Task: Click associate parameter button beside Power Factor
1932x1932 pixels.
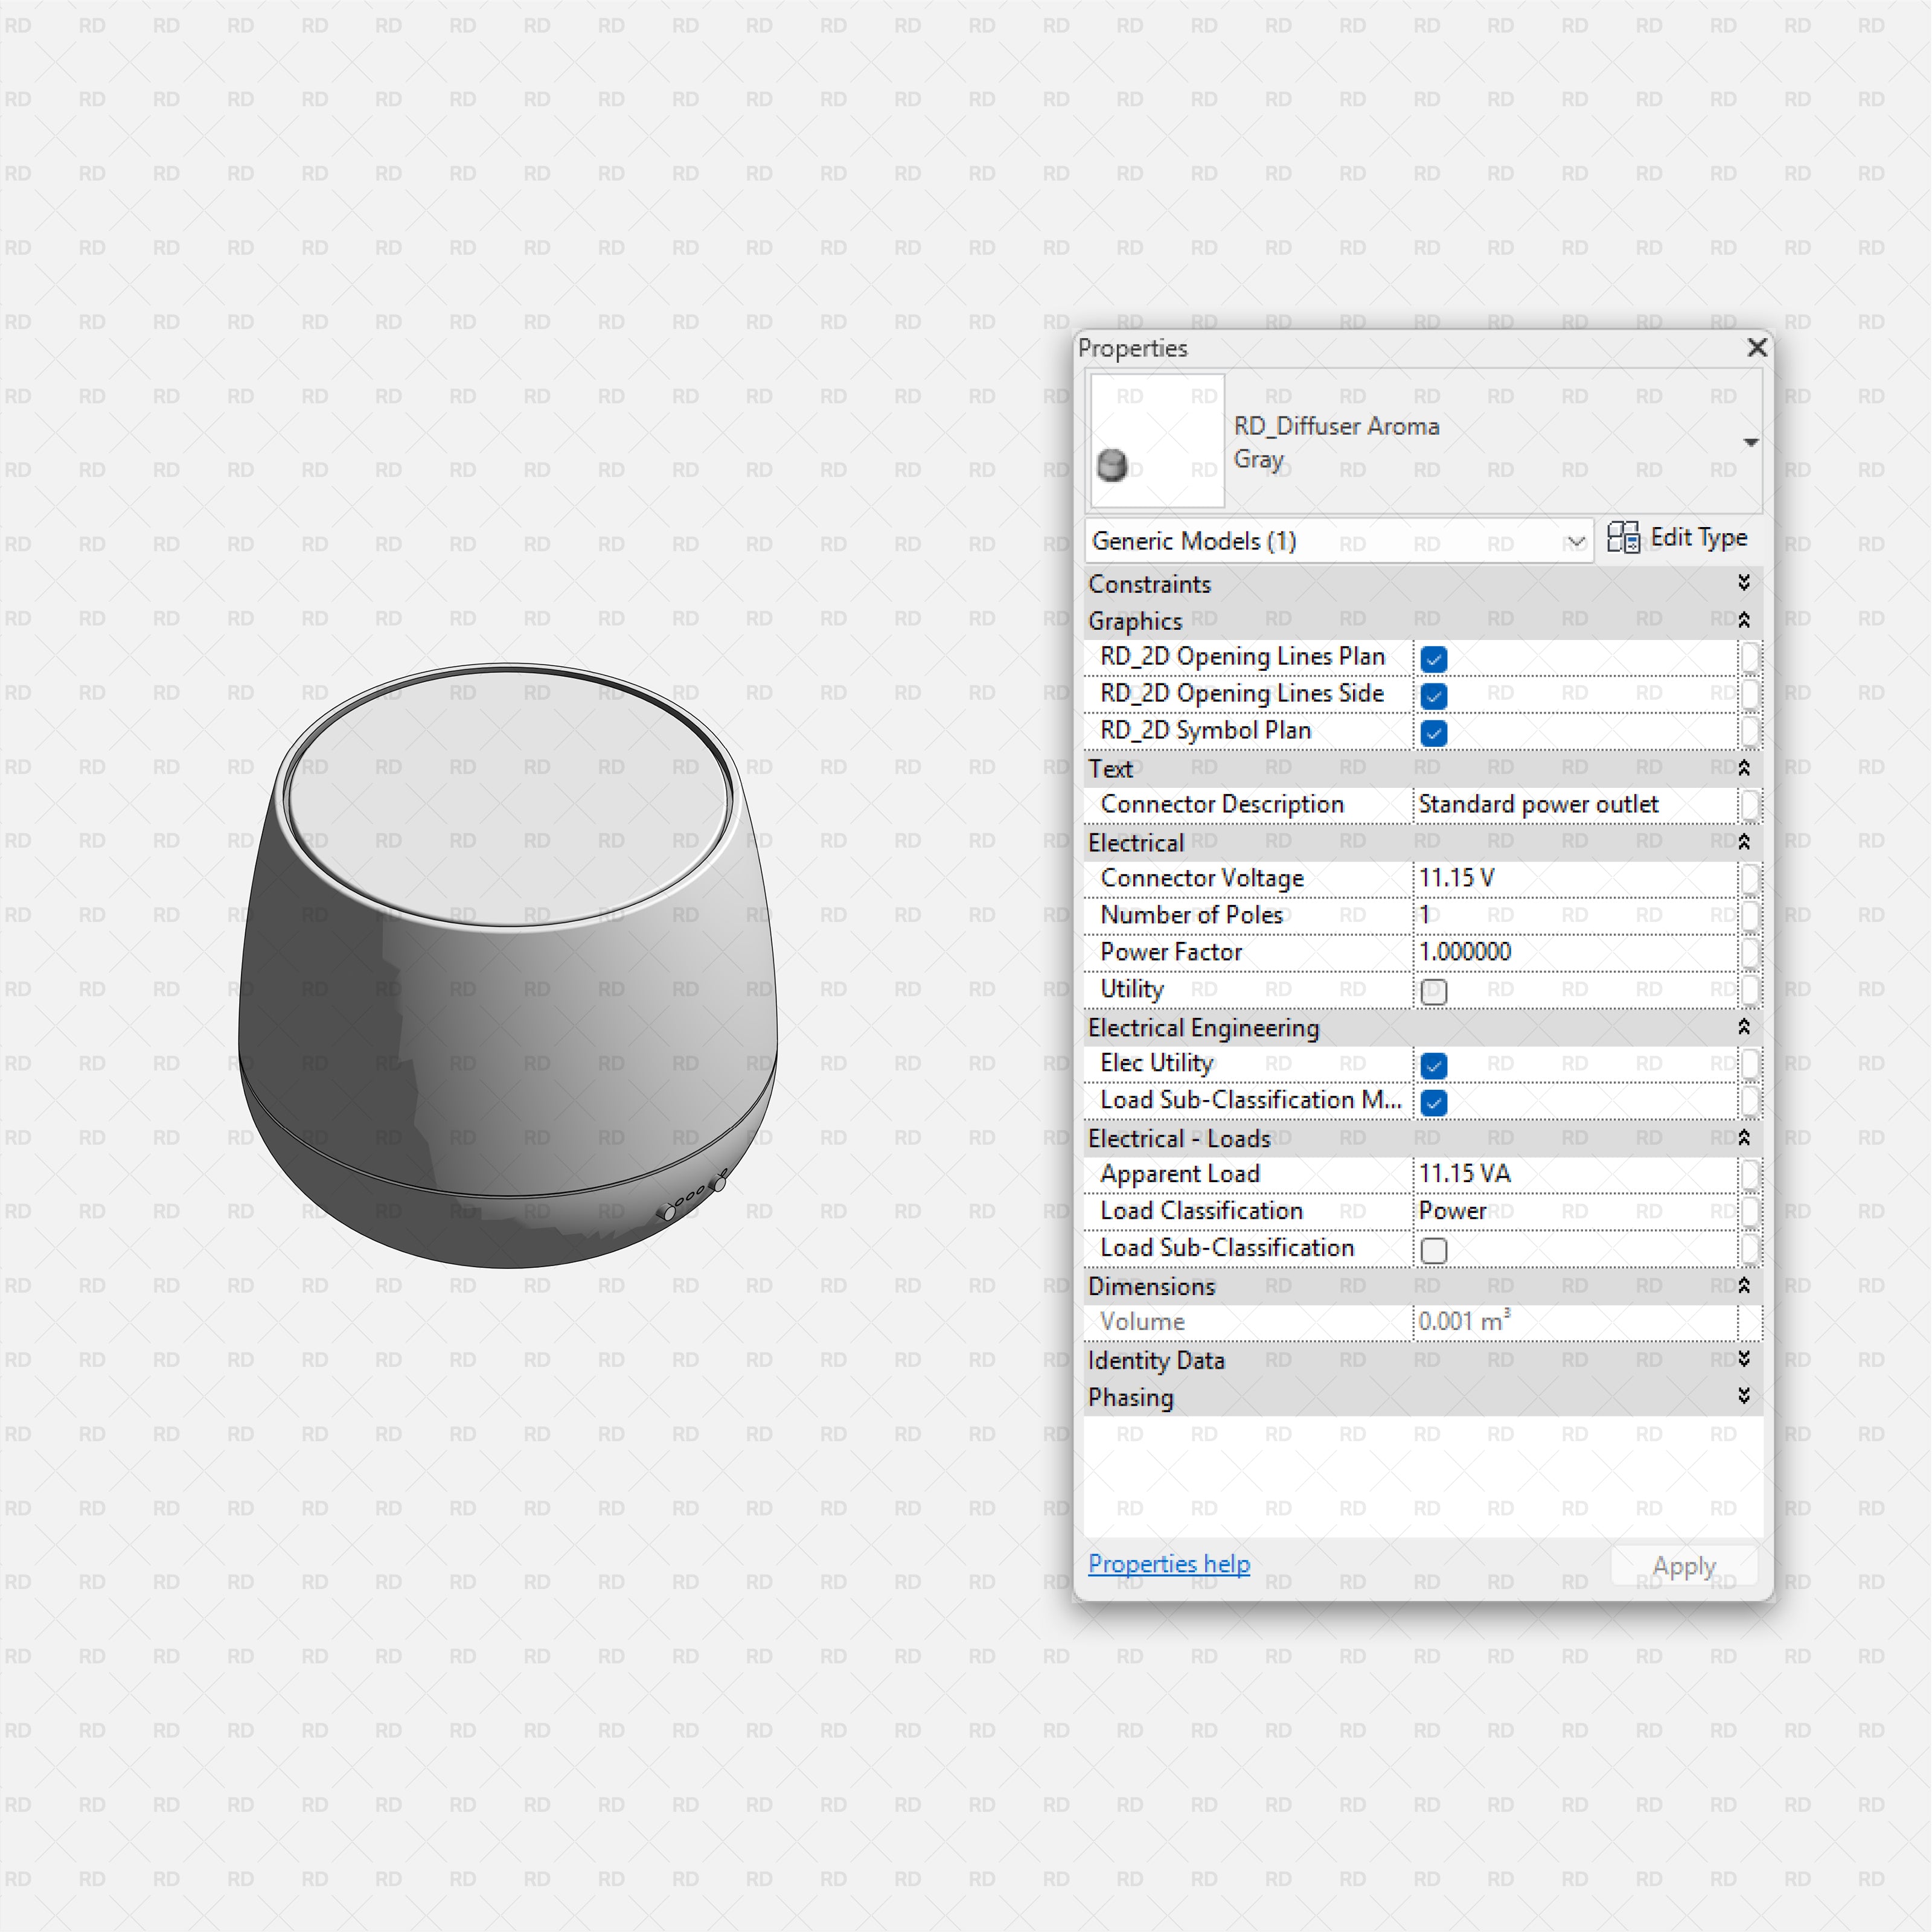Action: point(1750,952)
